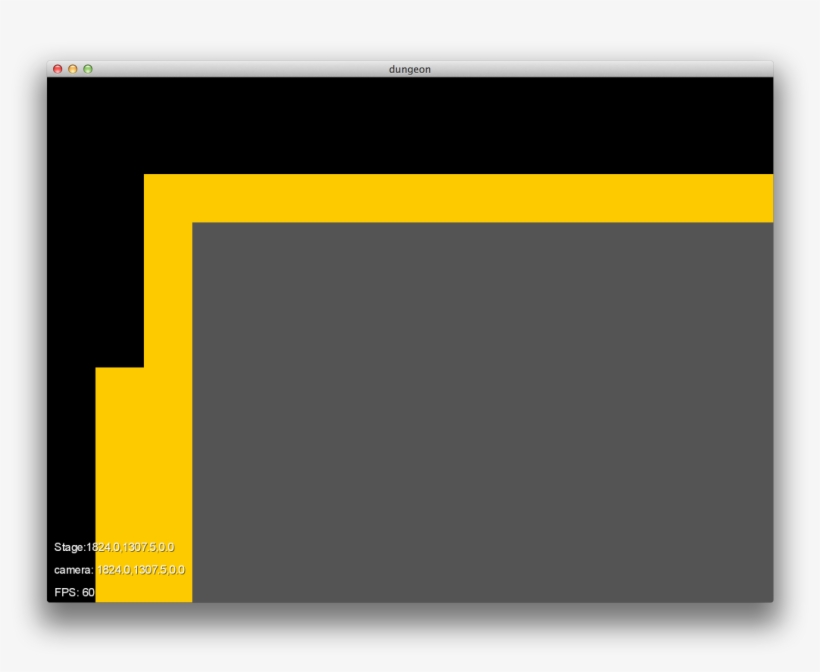Click the value 60 in the FPS readout
Image resolution: width=820 pixels, height=672 pixels.
point(88,592)
